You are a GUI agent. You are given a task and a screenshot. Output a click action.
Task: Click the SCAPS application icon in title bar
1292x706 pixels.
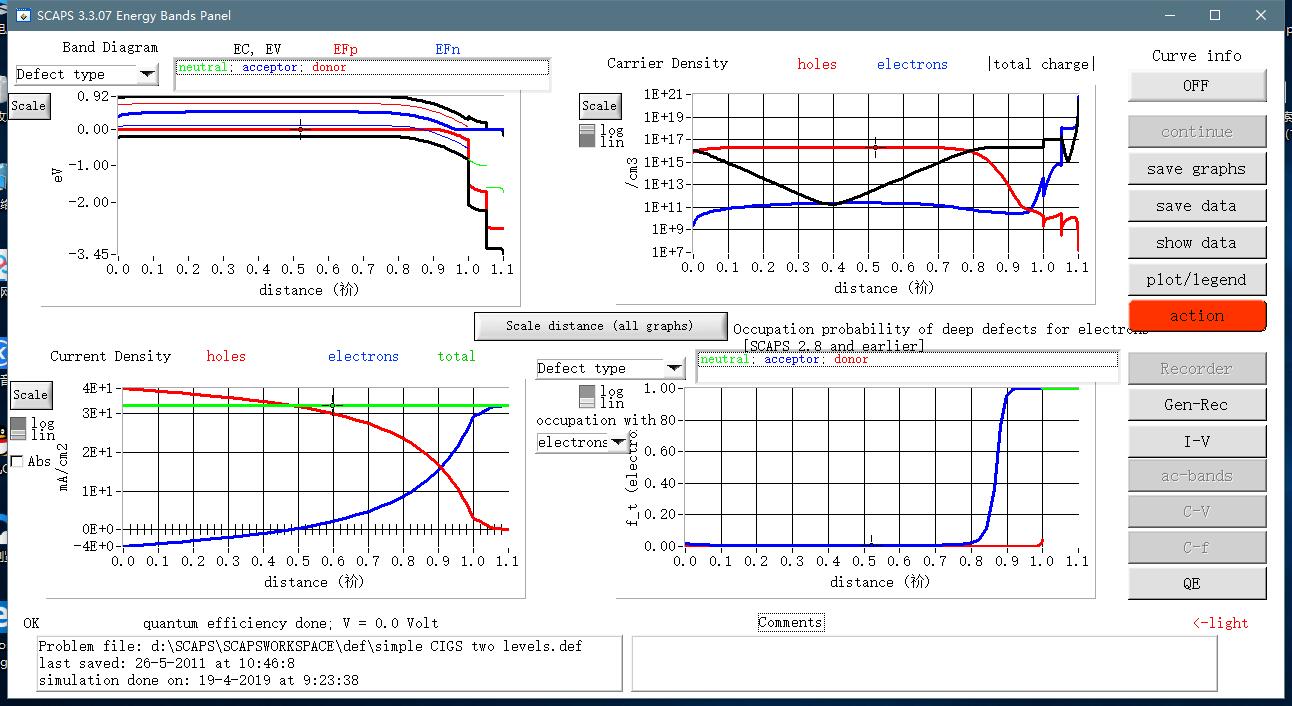pyautogui.click(x=22, y=15)
